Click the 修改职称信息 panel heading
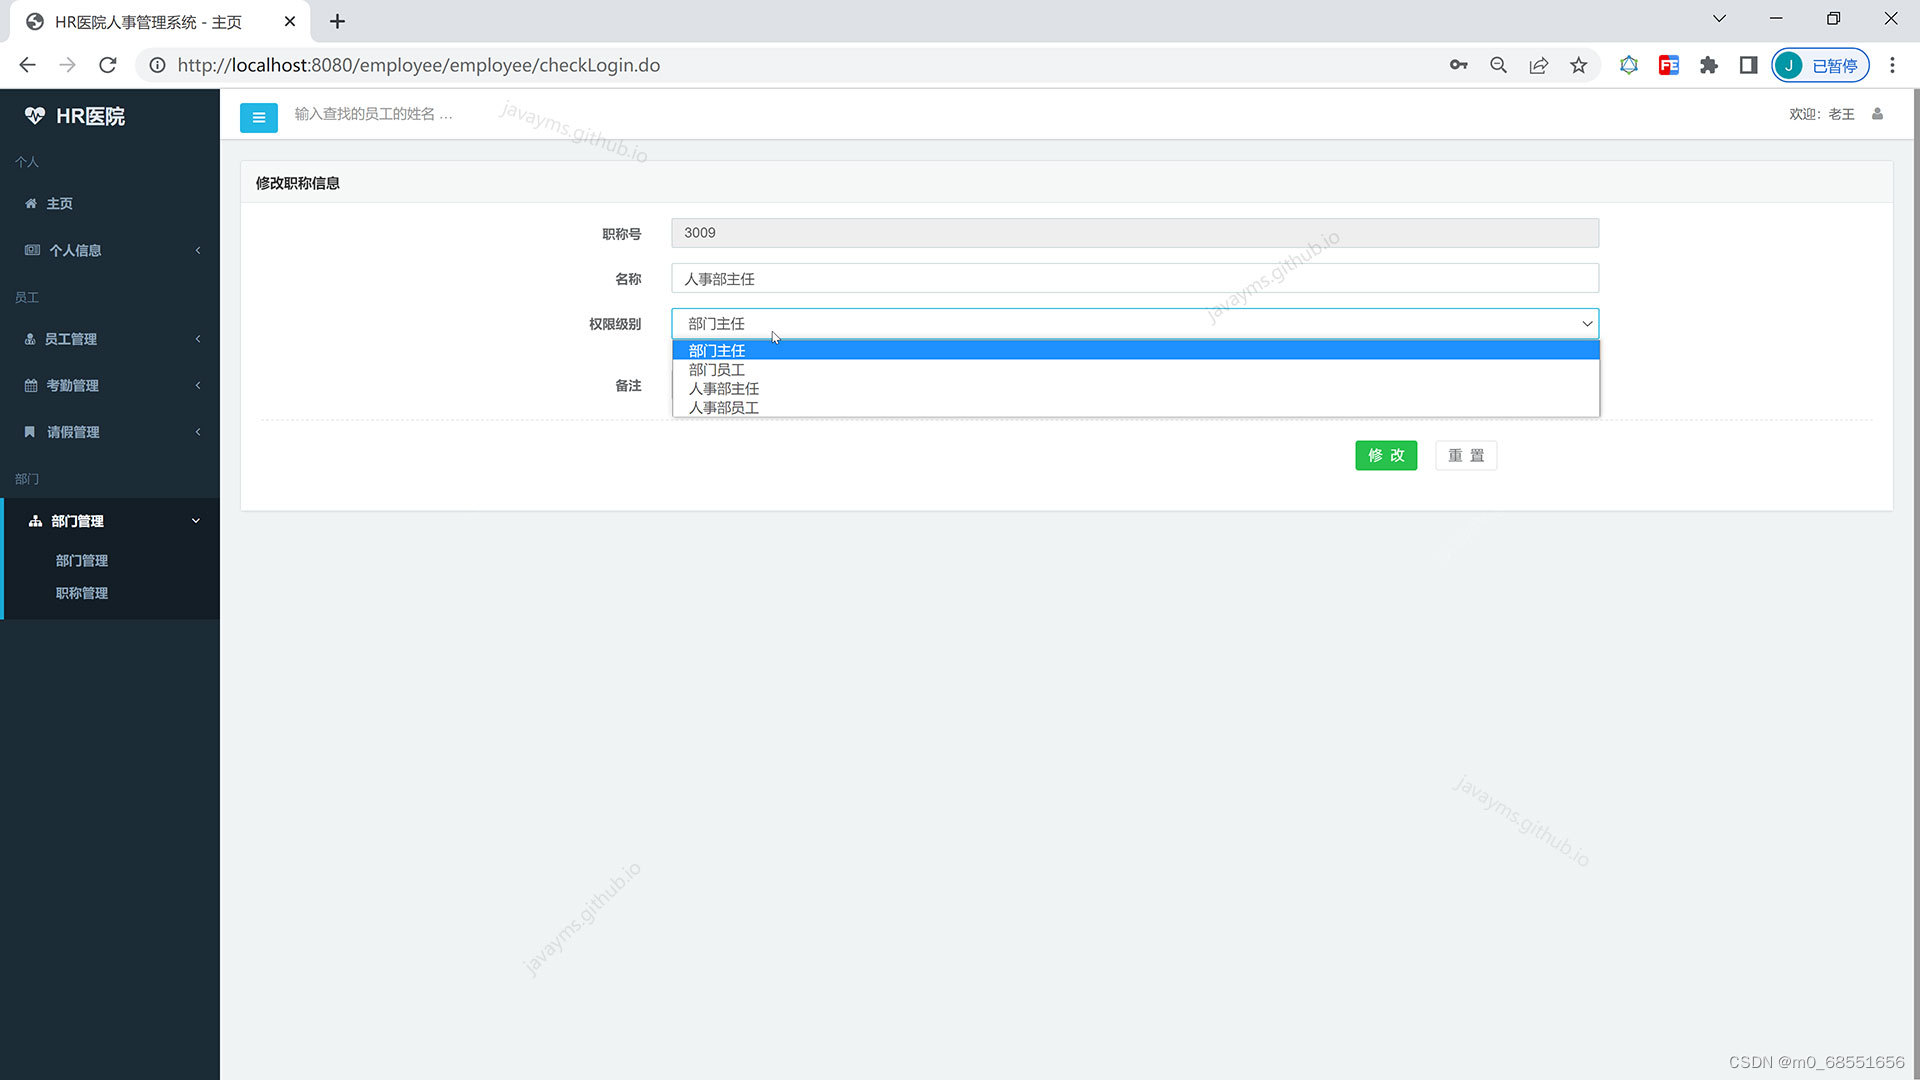 [x=298, y=183]
